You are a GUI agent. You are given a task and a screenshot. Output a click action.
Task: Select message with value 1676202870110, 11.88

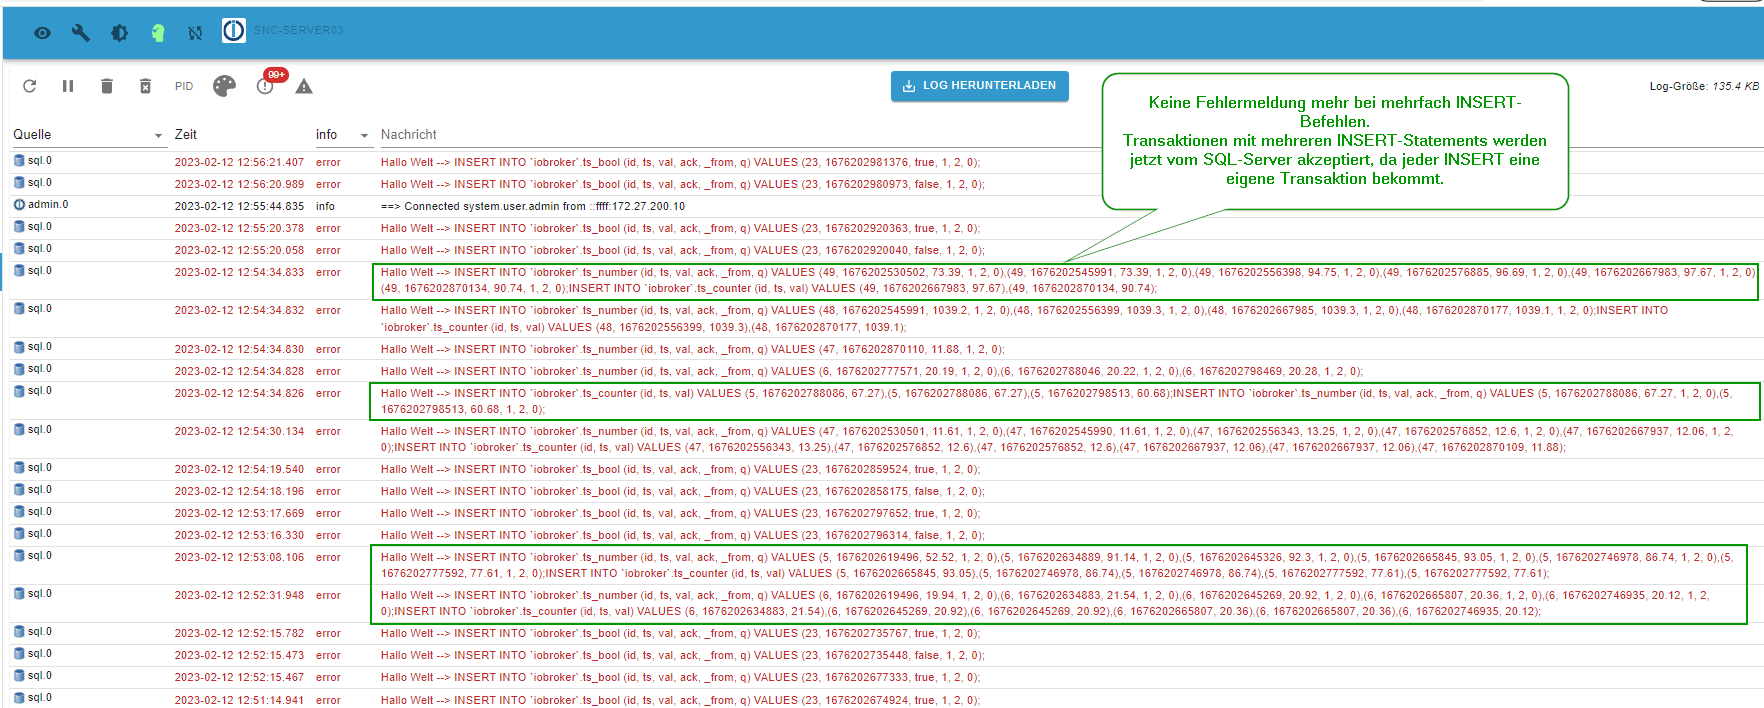[x=692, y=349]
